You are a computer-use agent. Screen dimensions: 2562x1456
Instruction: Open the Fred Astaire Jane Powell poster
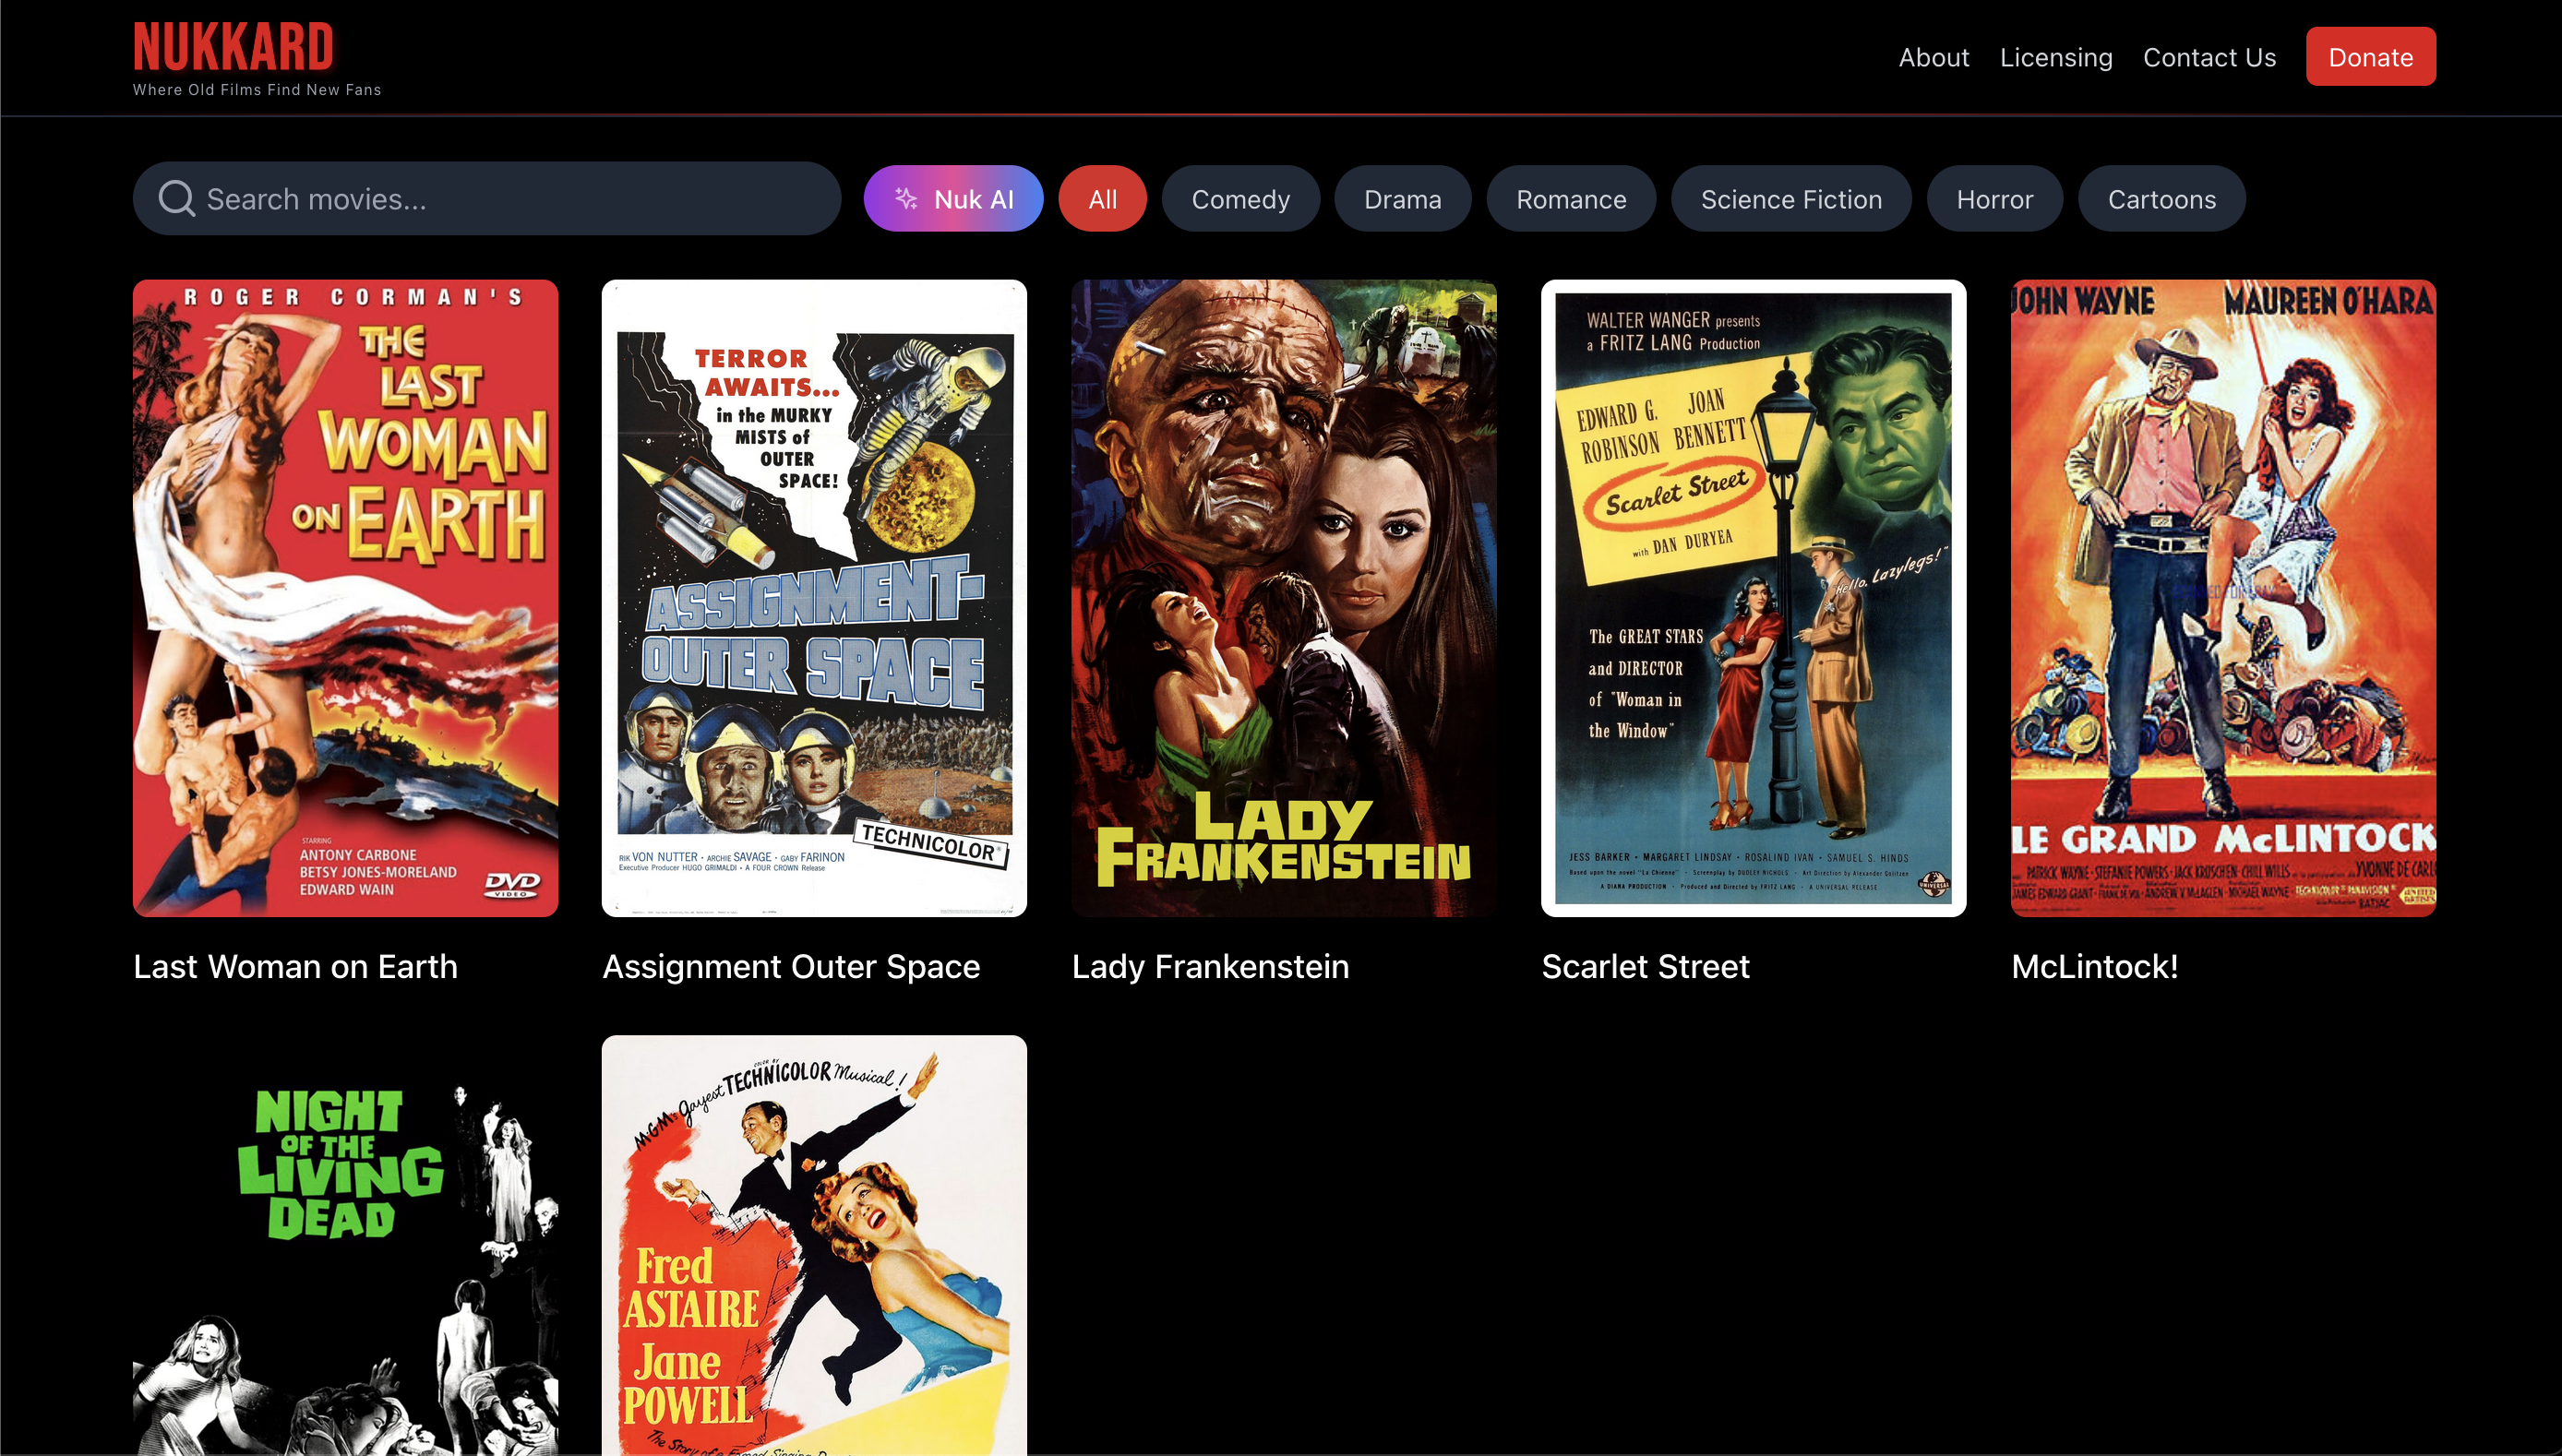pos(814,1245)
